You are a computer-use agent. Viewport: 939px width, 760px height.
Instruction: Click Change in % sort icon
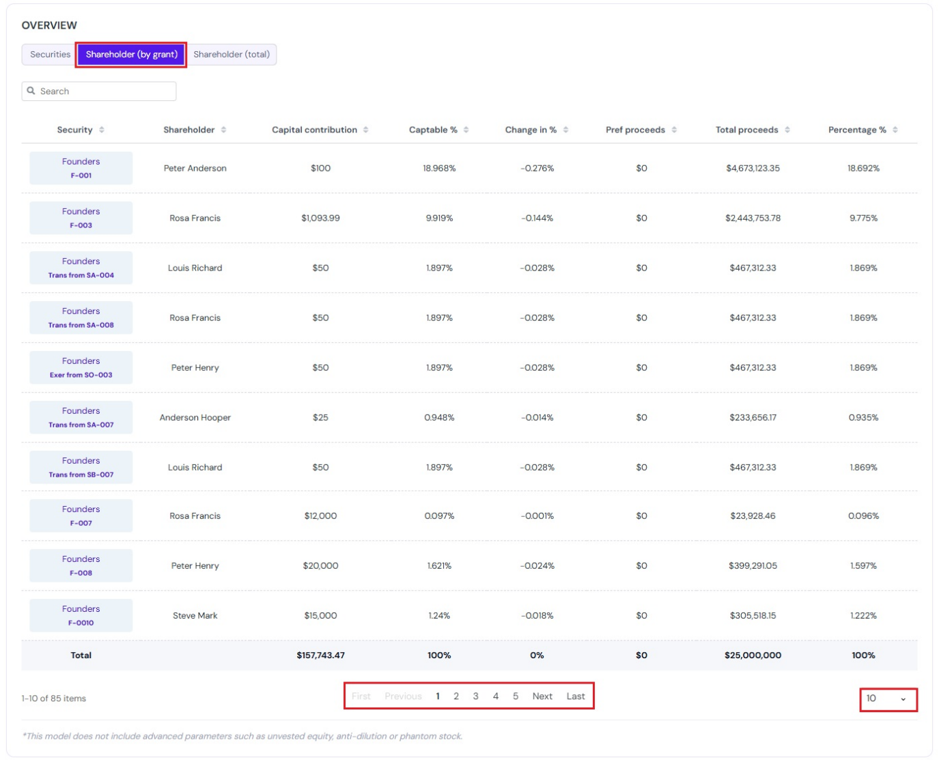566,130
